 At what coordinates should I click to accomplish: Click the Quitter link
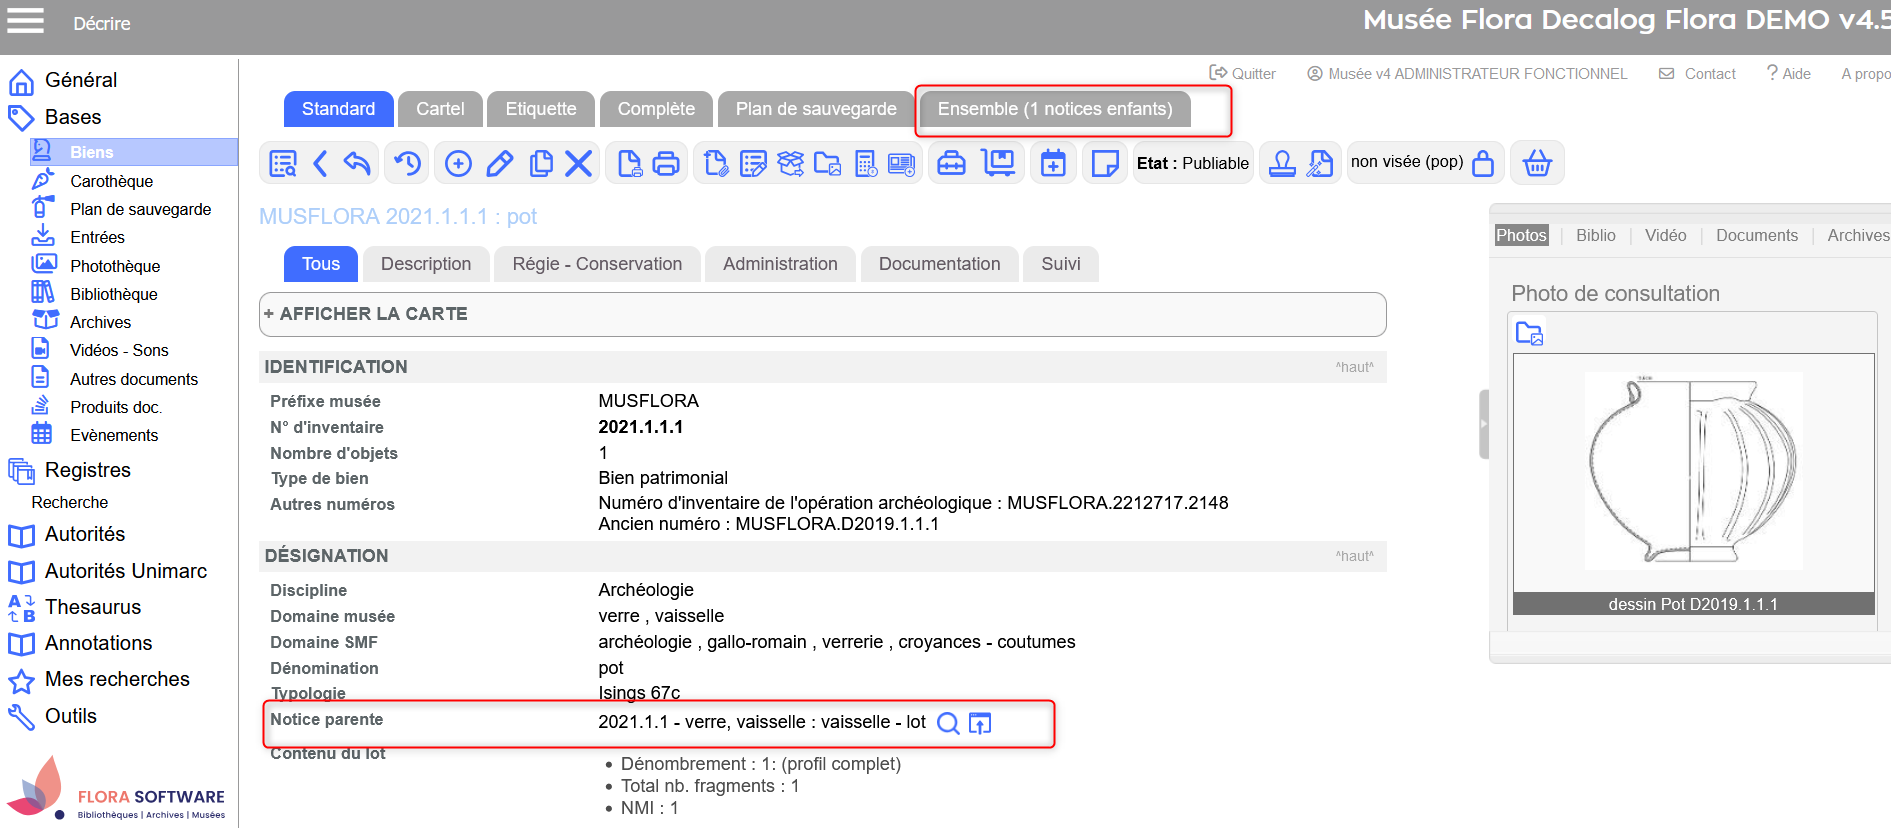point(1243,74)
